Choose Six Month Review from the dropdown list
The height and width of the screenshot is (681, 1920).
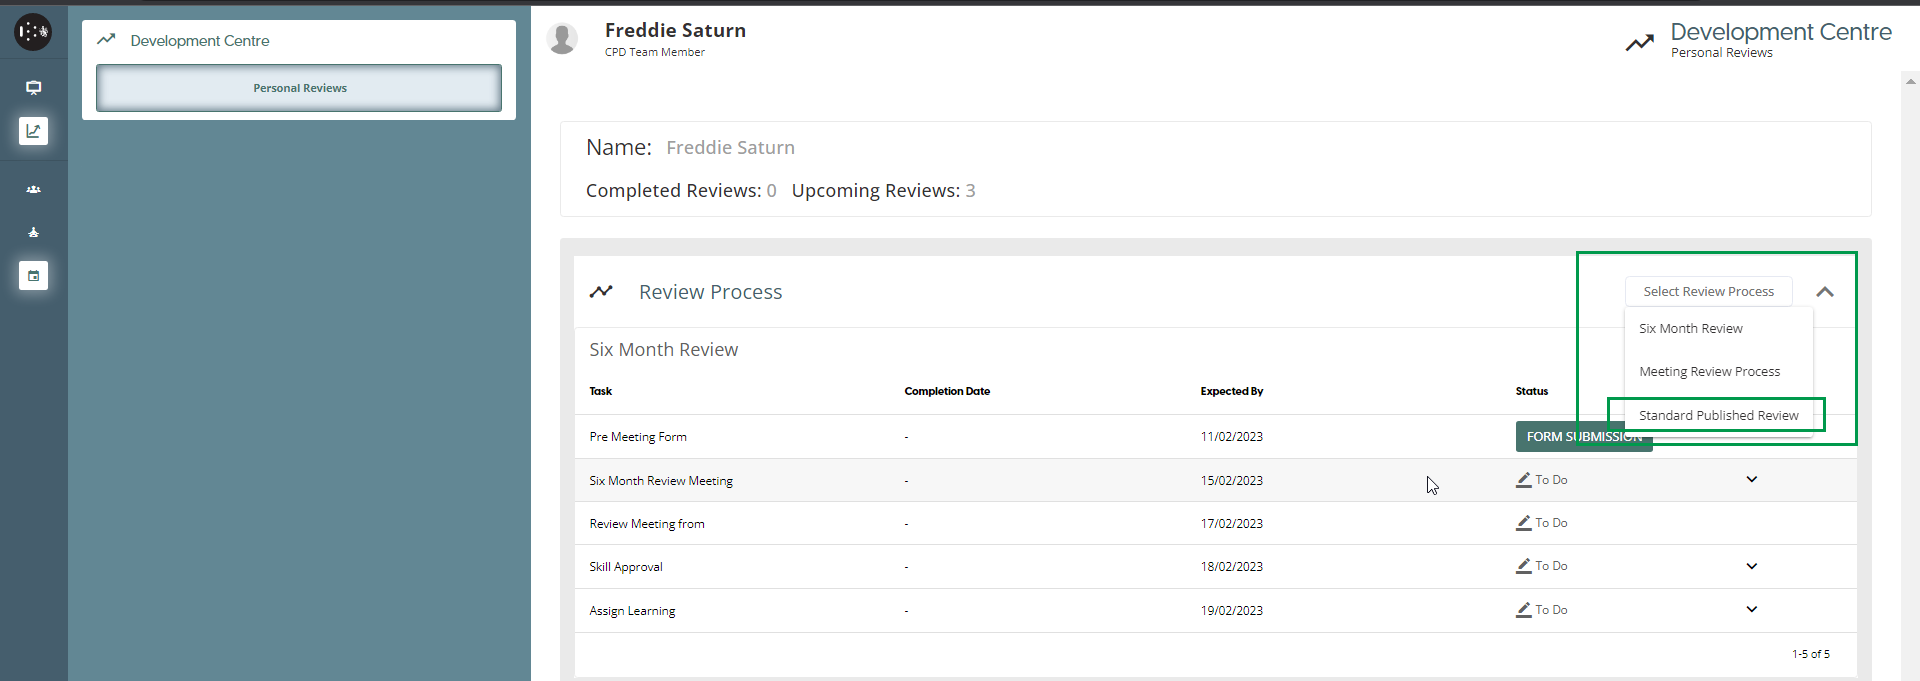[x=1690, y=329]
